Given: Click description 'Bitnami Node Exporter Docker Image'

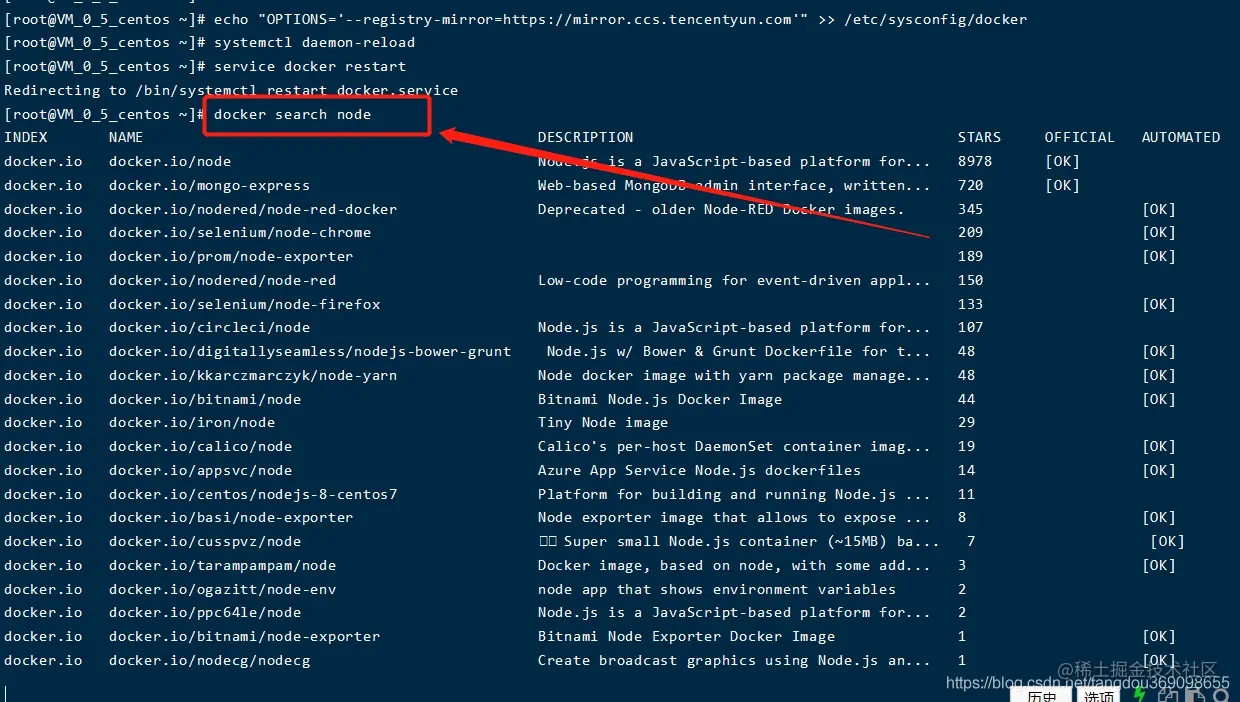Looking at the screenshot, I should tap(686, 636).
